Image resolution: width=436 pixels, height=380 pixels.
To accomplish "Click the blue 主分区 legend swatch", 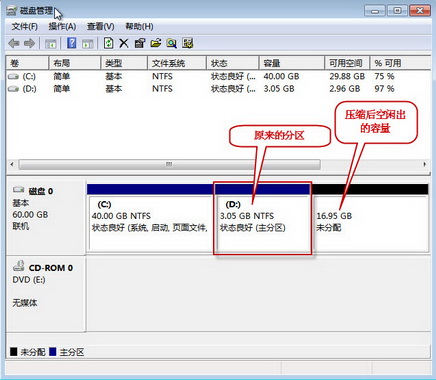I will [x=52, y=352].
